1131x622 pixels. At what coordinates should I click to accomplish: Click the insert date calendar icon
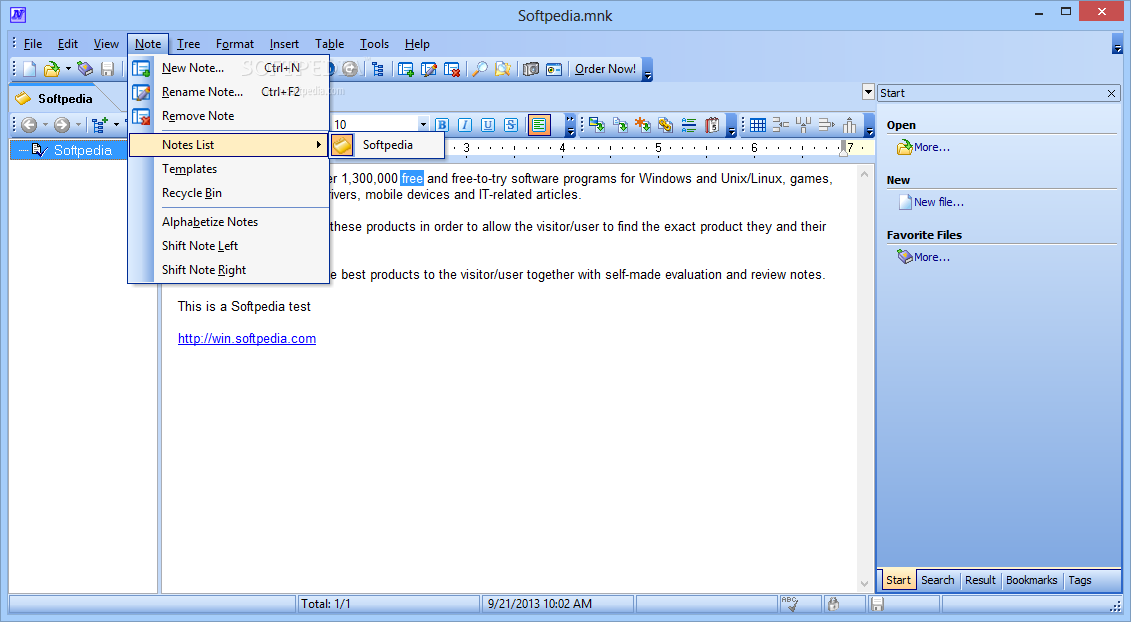(x=712, y=125)
